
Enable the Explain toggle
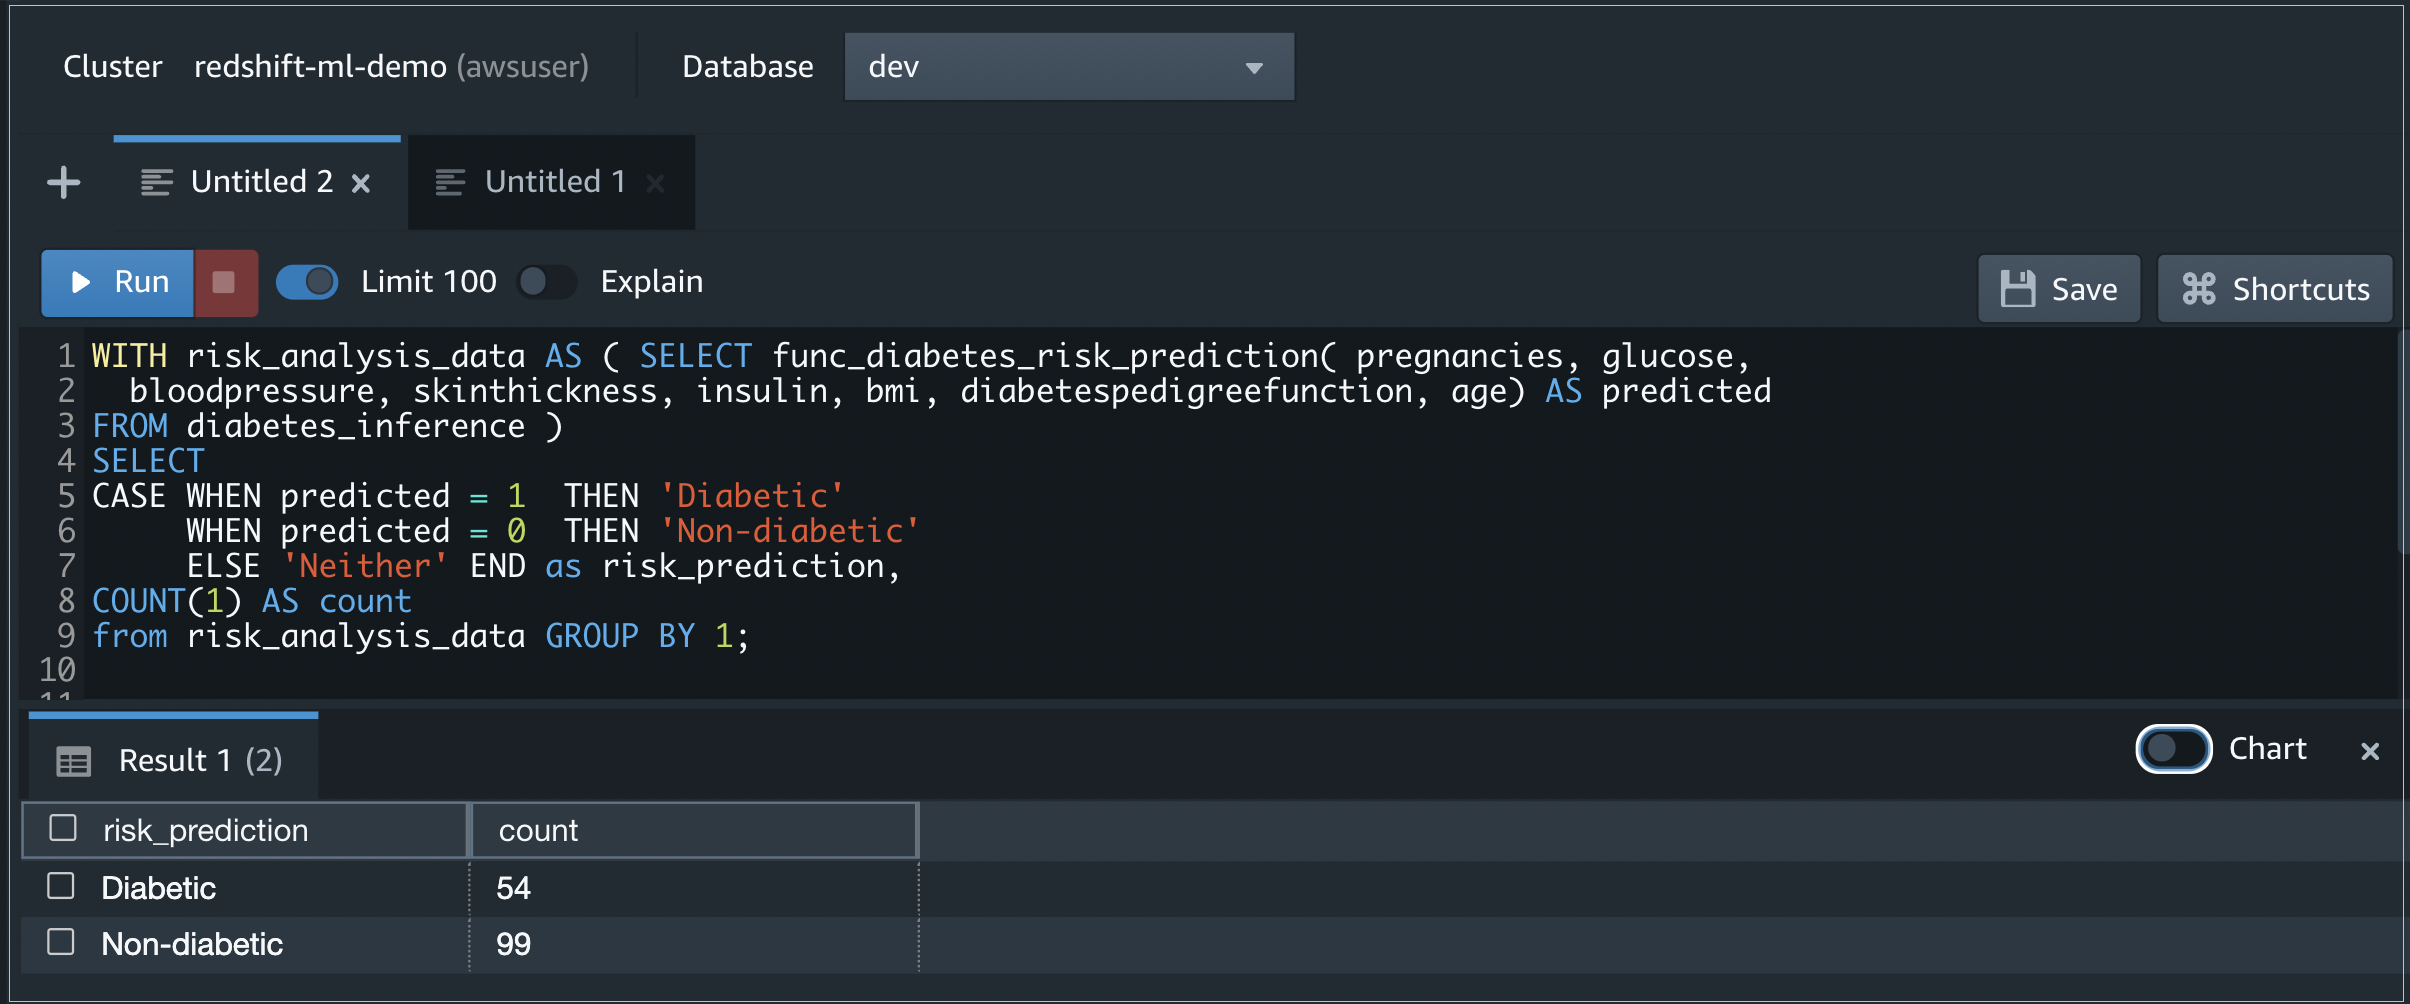pos(546,282)
